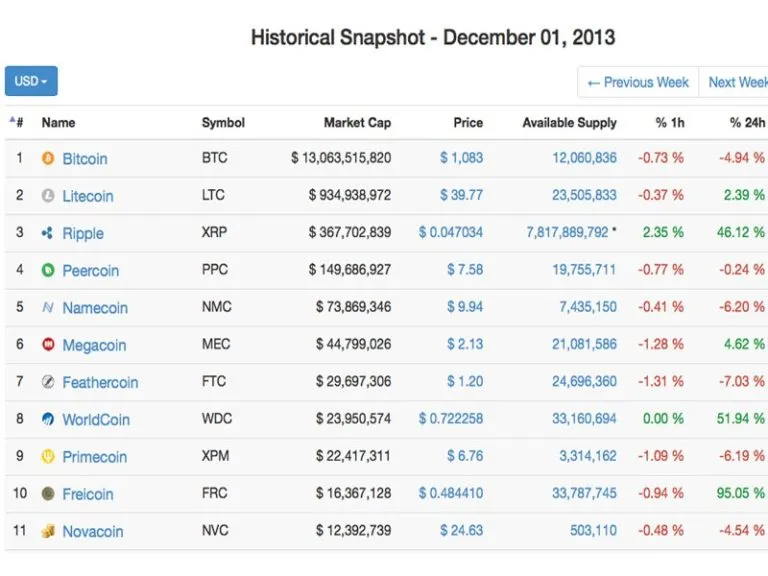Click Freicoin price $ 0.484410
The width and height of the screenshot is (768, 576).
(451, 493)
